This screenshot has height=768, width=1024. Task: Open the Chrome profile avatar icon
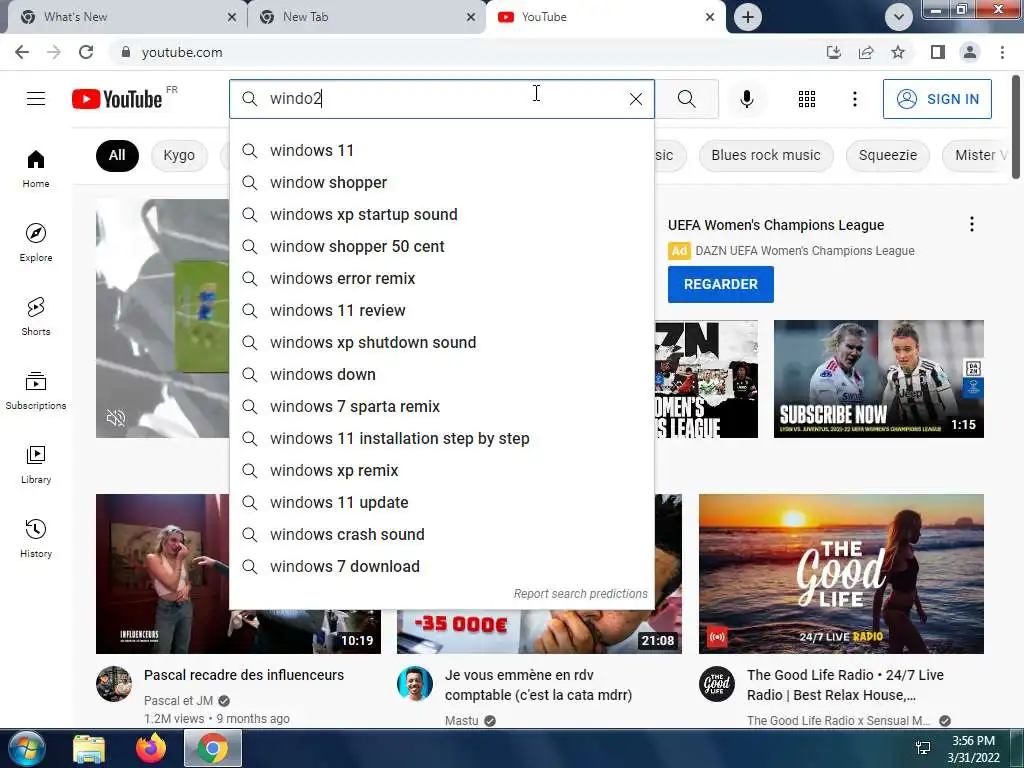(970, 52)
